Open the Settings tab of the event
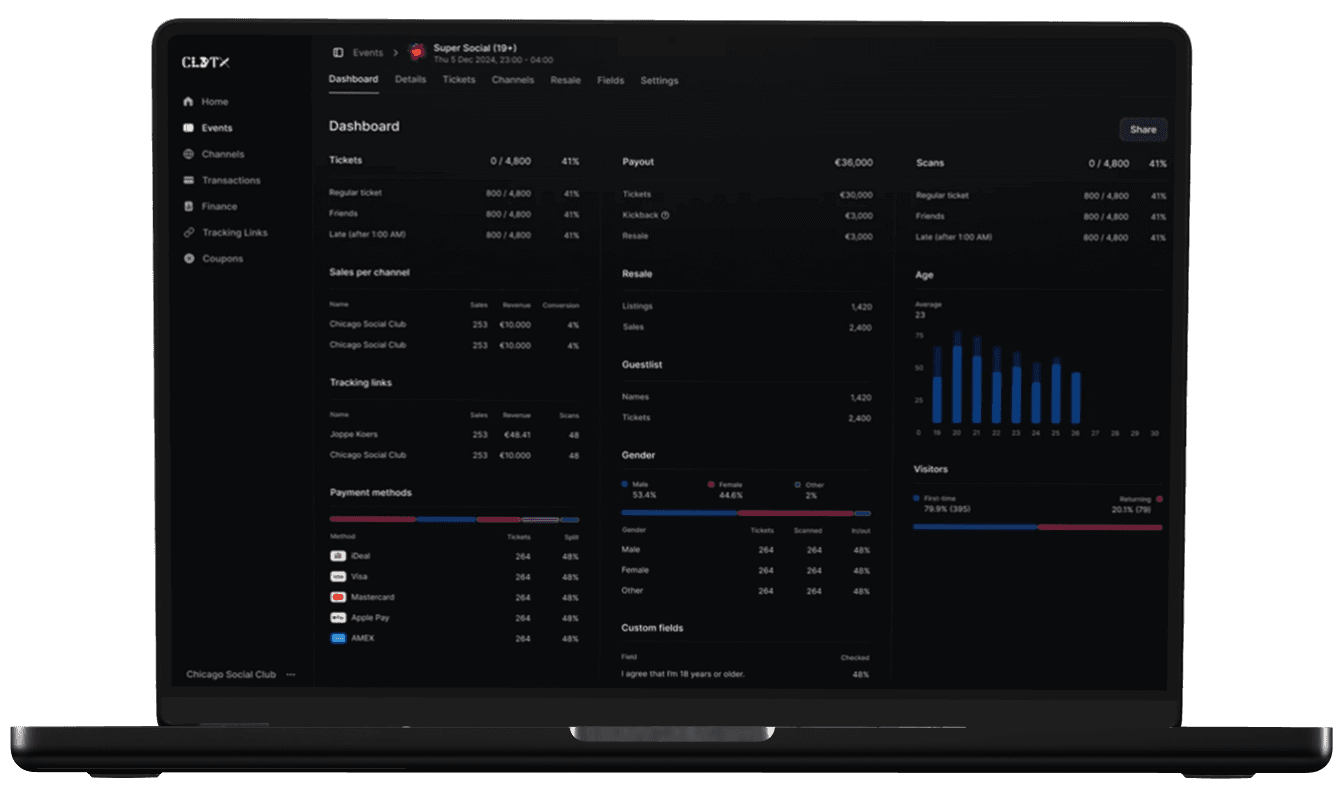 point(660,80)
